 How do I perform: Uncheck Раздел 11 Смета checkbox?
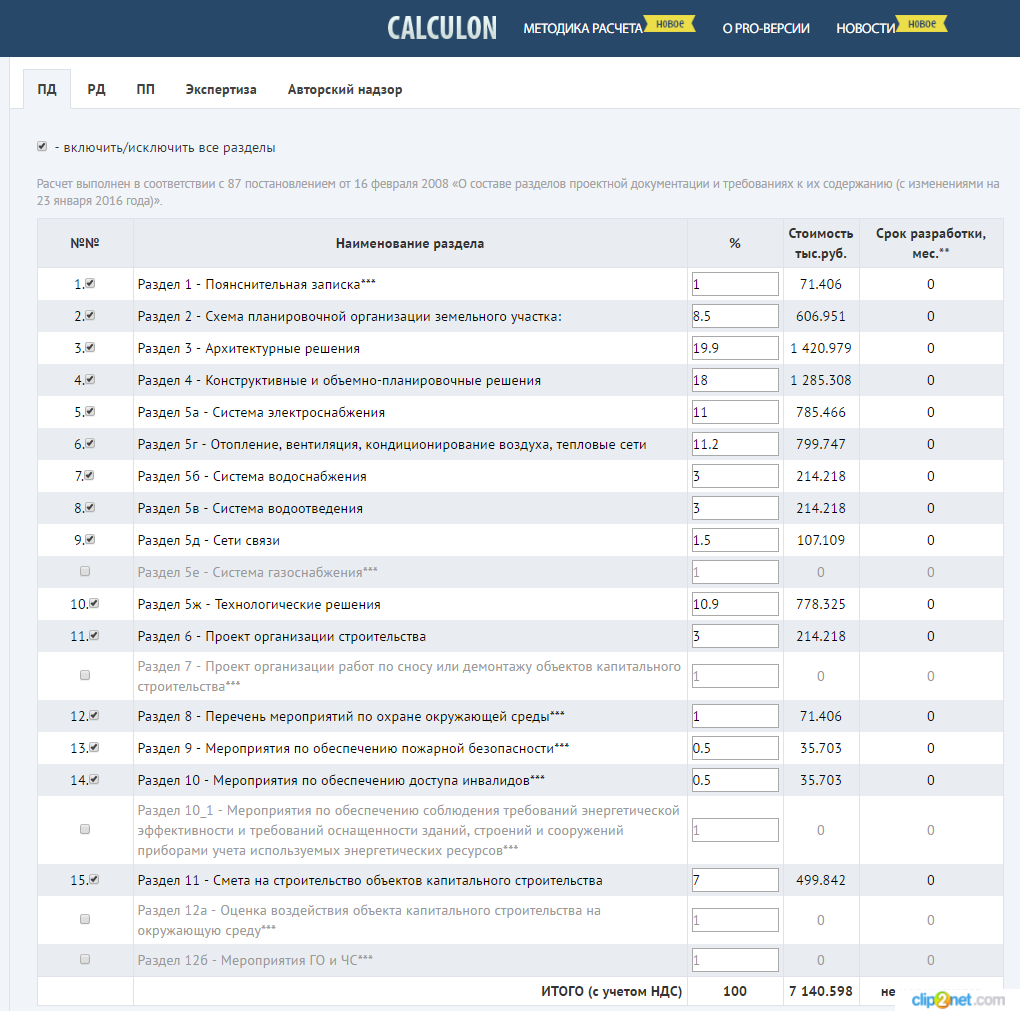coord(94,879)
